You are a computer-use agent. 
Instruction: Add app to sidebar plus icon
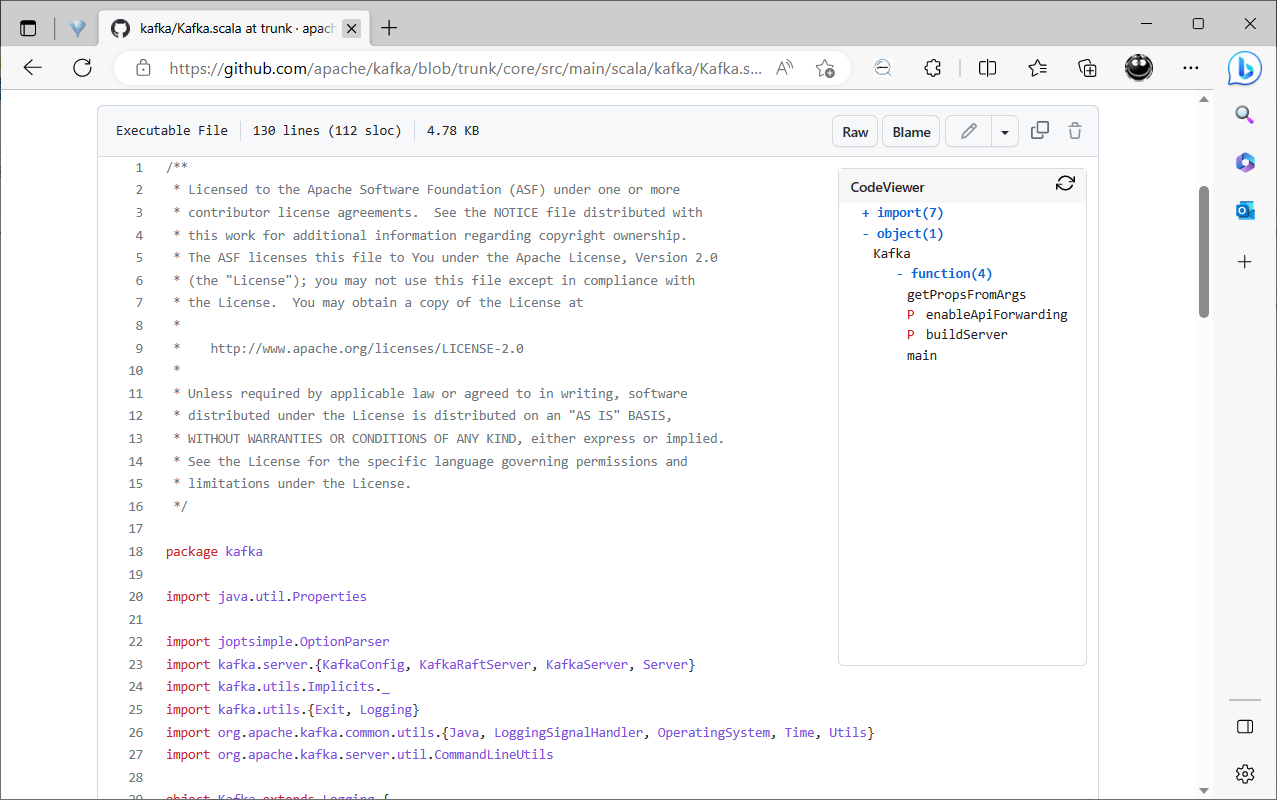click(1245, 262)
